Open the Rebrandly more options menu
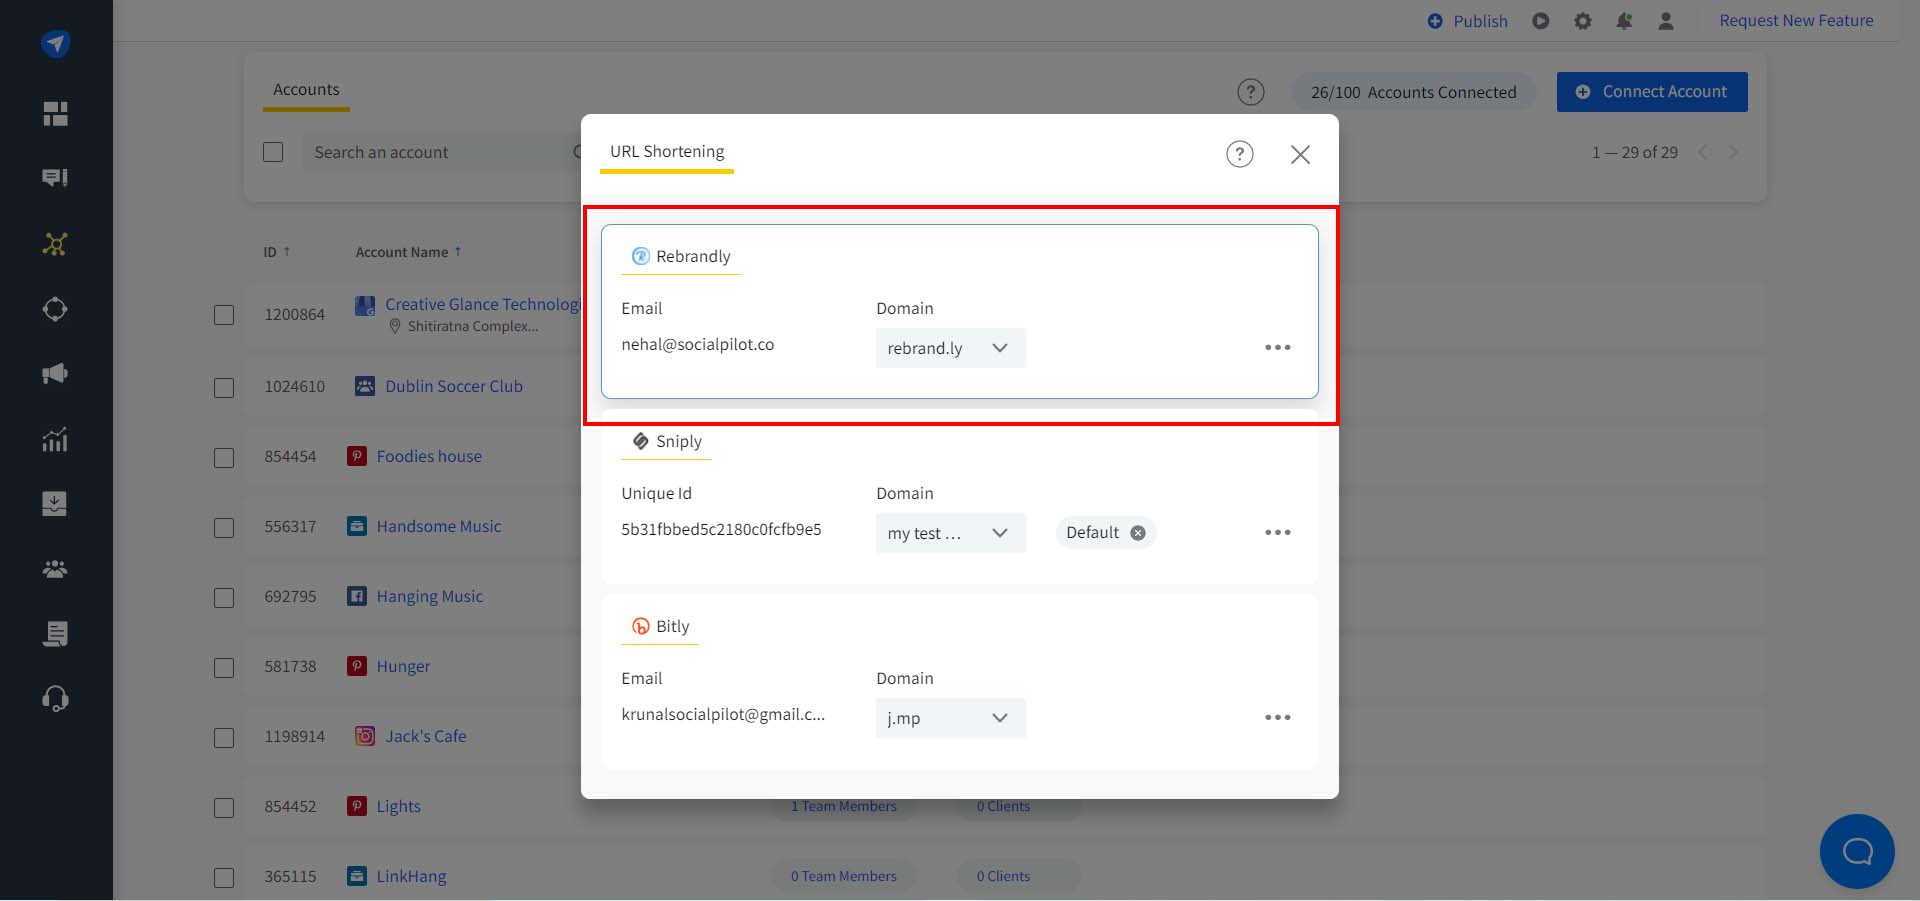This screenshot has width=1920, height=901. (1277, 347)
